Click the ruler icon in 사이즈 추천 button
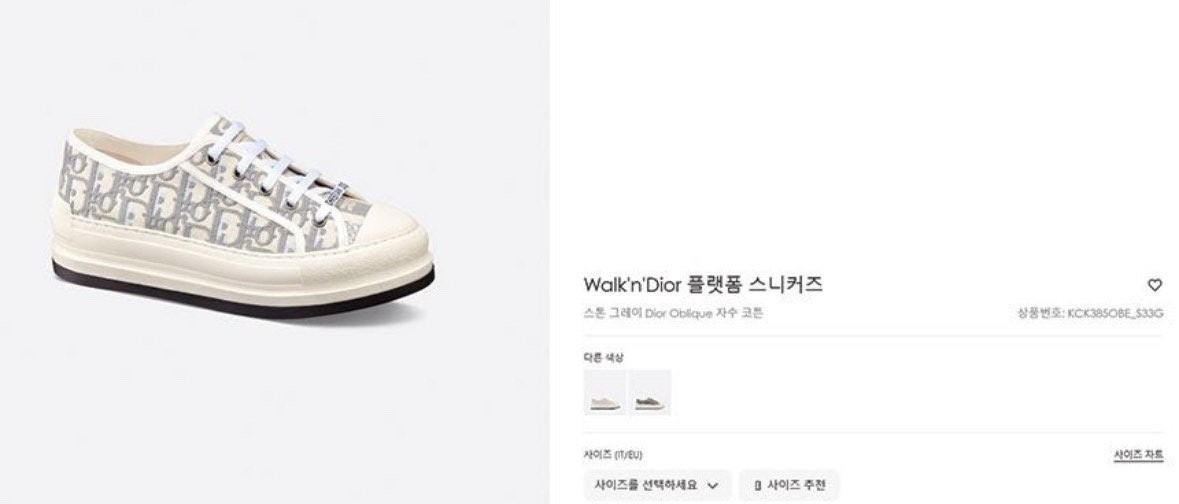Image resolution: width=1179 pixels, height=504 pixels. click(758, 485)
